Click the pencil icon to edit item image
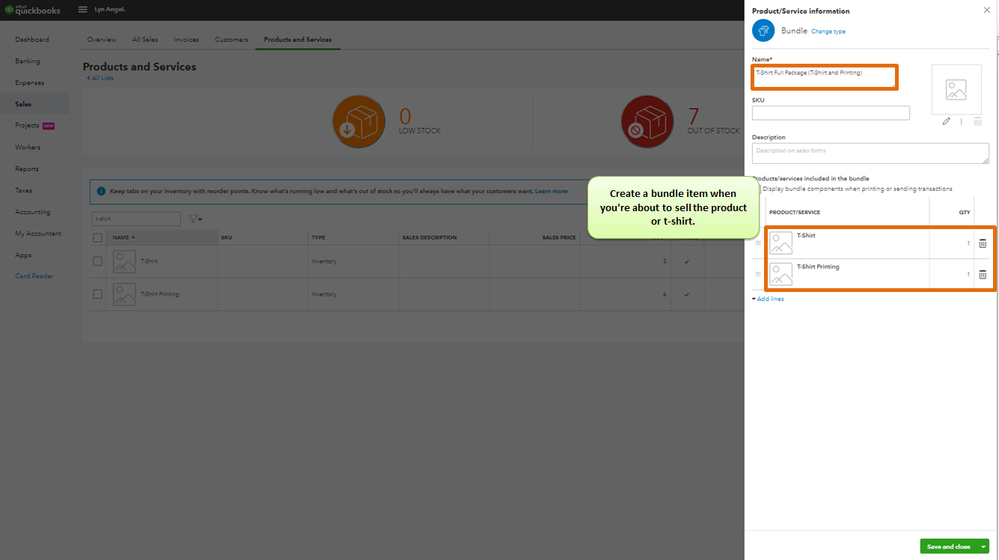 point(946,121)
